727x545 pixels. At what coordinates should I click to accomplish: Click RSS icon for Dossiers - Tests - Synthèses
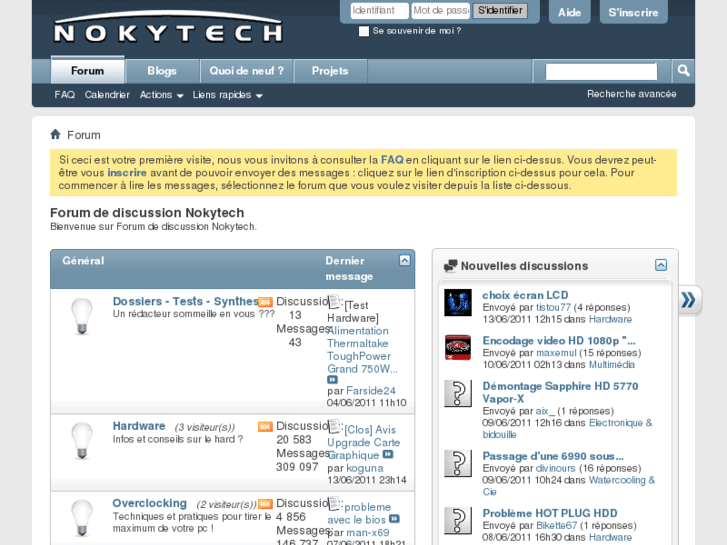coord(265,302)
